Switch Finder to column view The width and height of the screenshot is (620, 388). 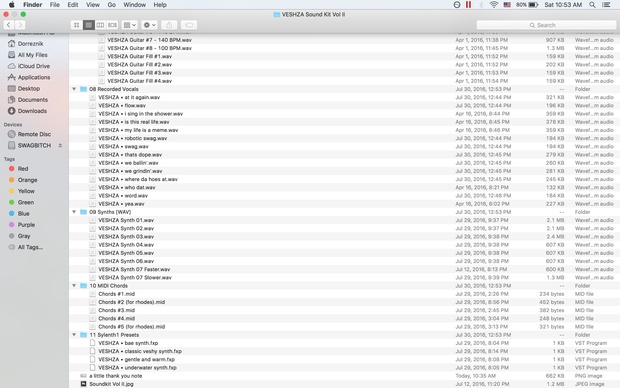pyautogui.click(x=100, y=25)
